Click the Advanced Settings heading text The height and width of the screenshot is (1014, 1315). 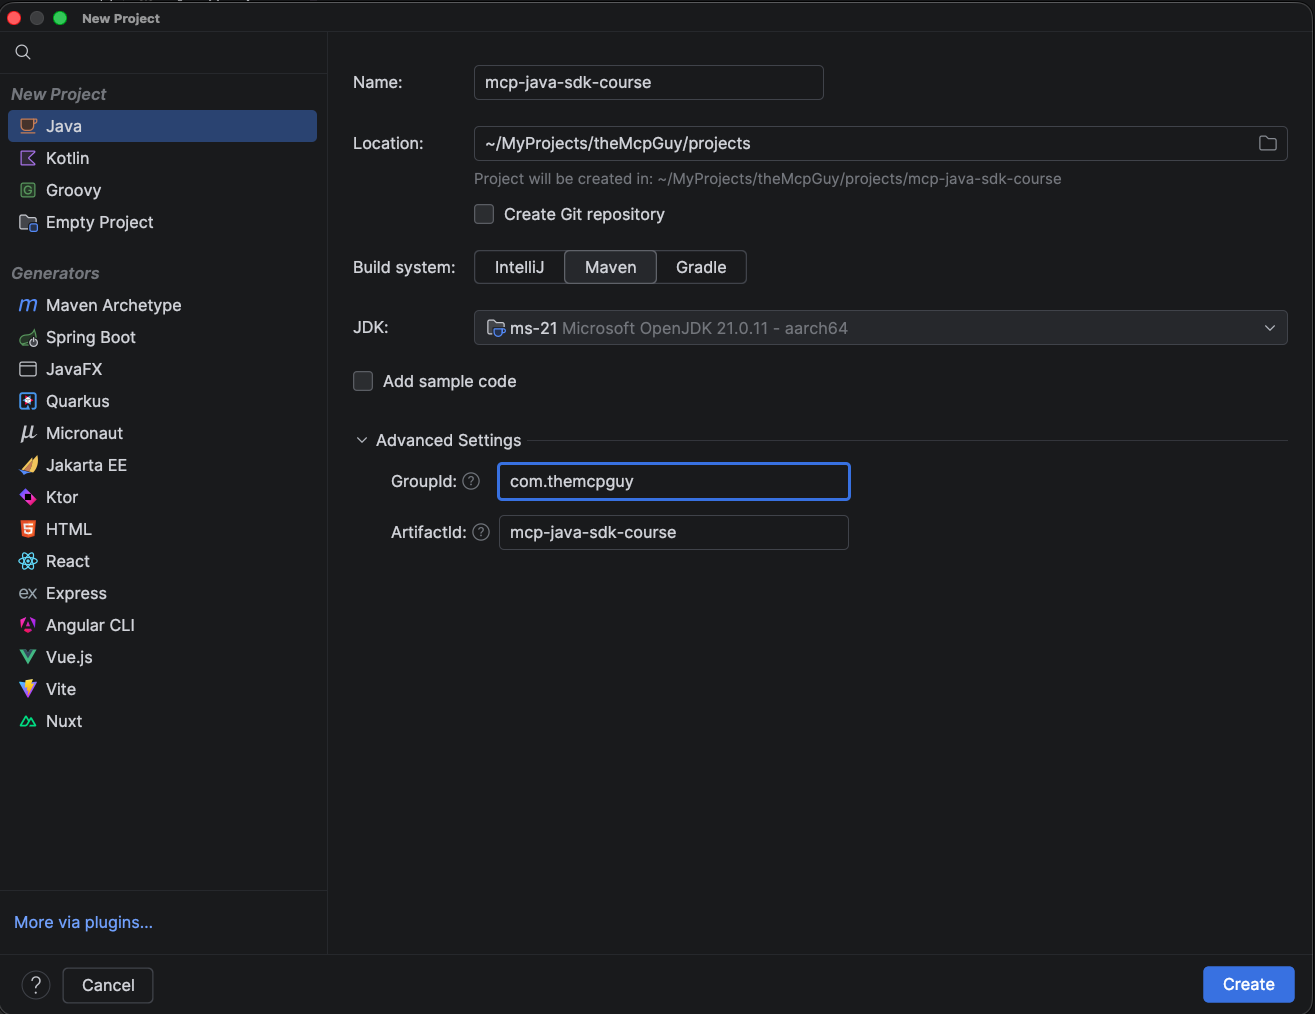point(448,440)
